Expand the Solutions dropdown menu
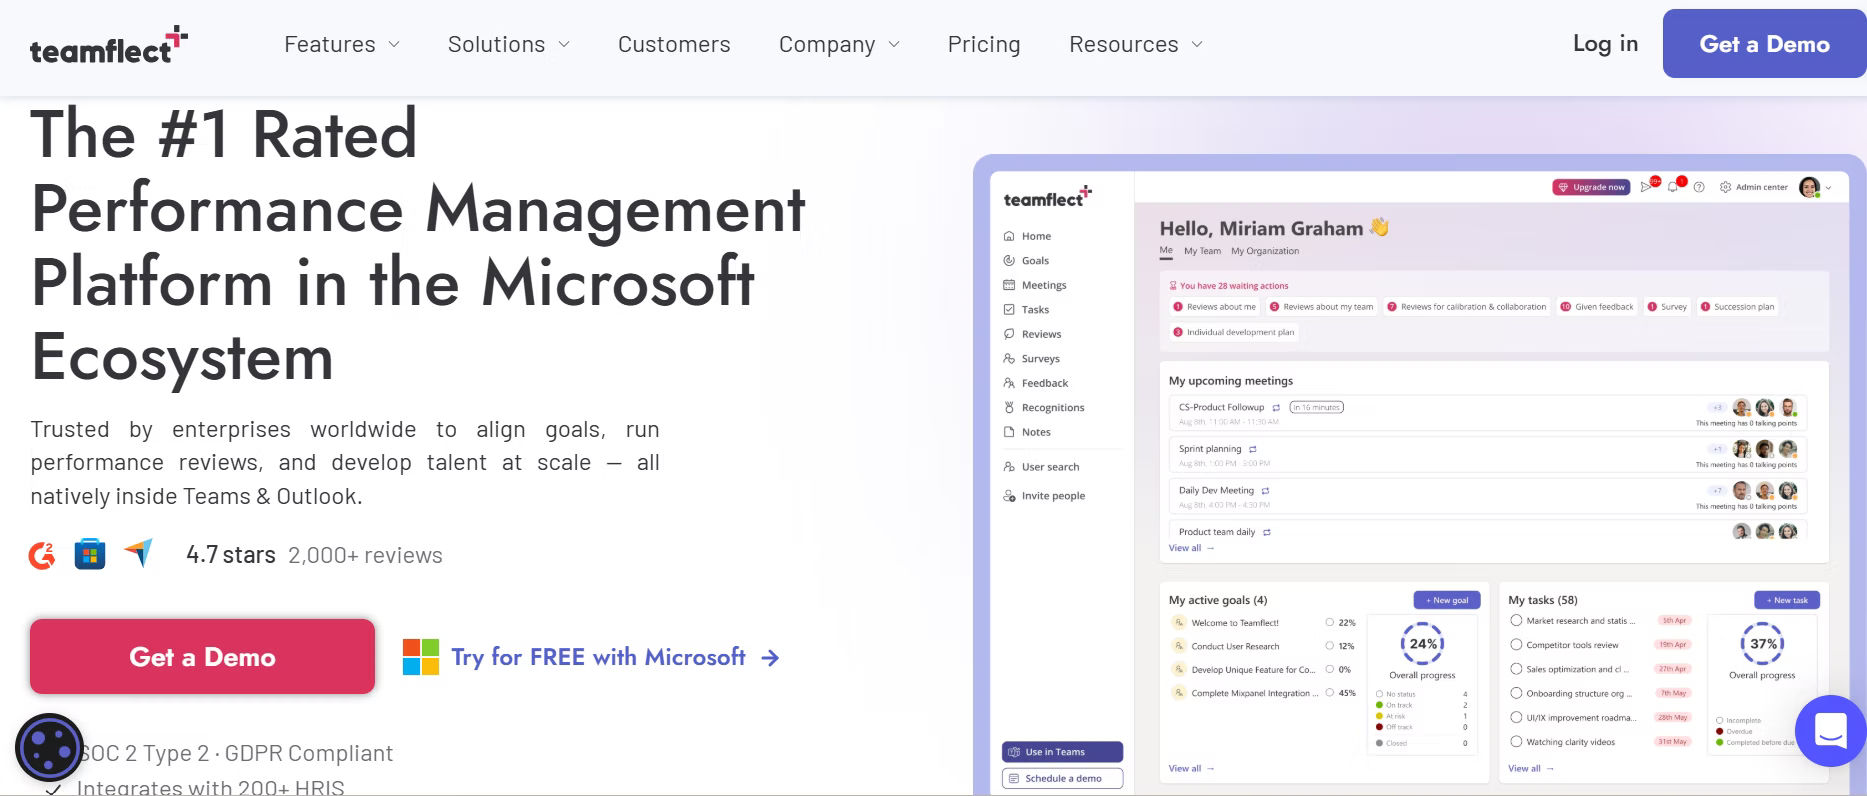 [x=508, y=45]
